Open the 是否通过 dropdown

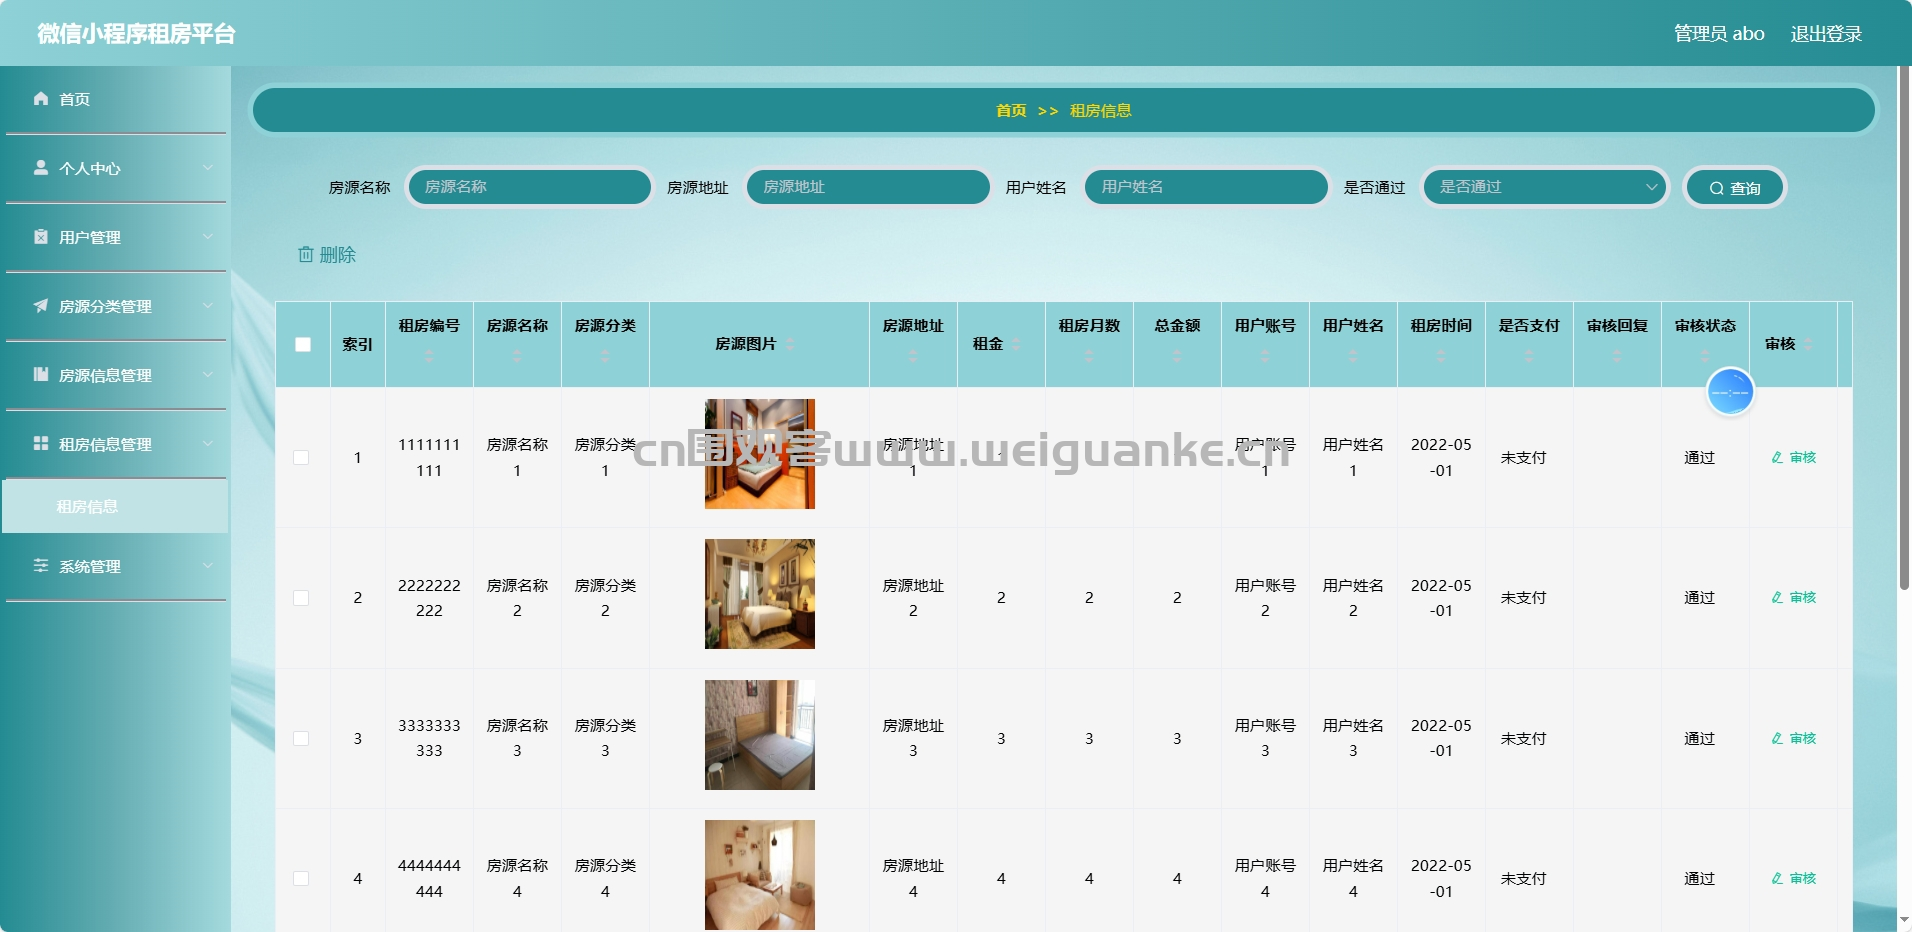point(1545,187)
